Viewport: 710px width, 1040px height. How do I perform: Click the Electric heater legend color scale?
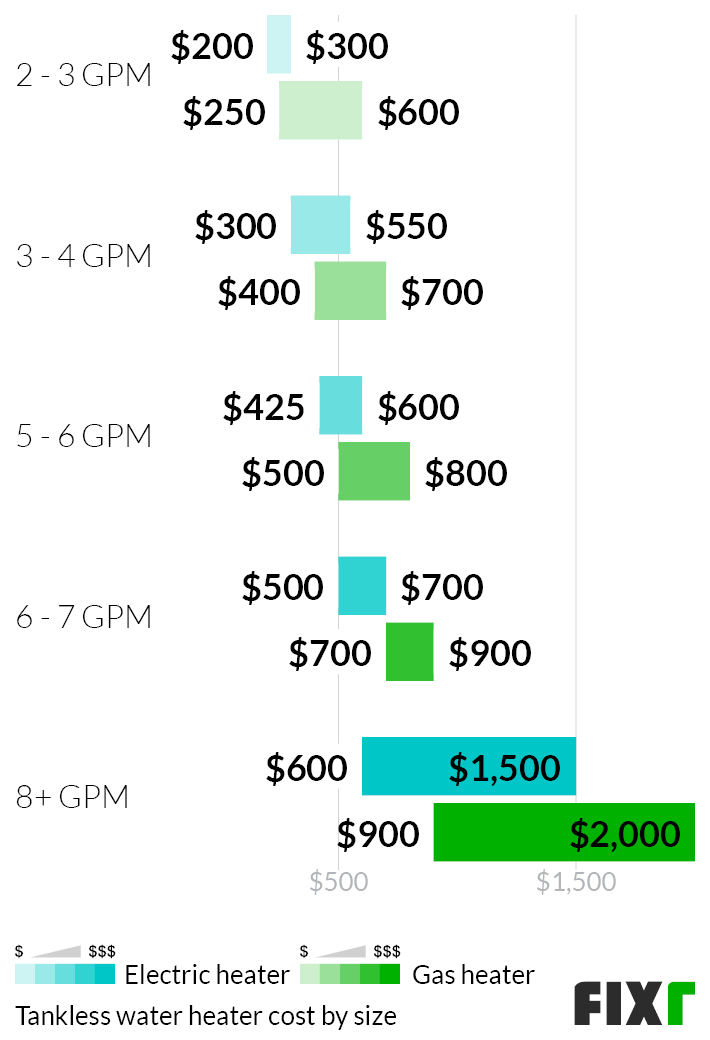coord(65,974)
